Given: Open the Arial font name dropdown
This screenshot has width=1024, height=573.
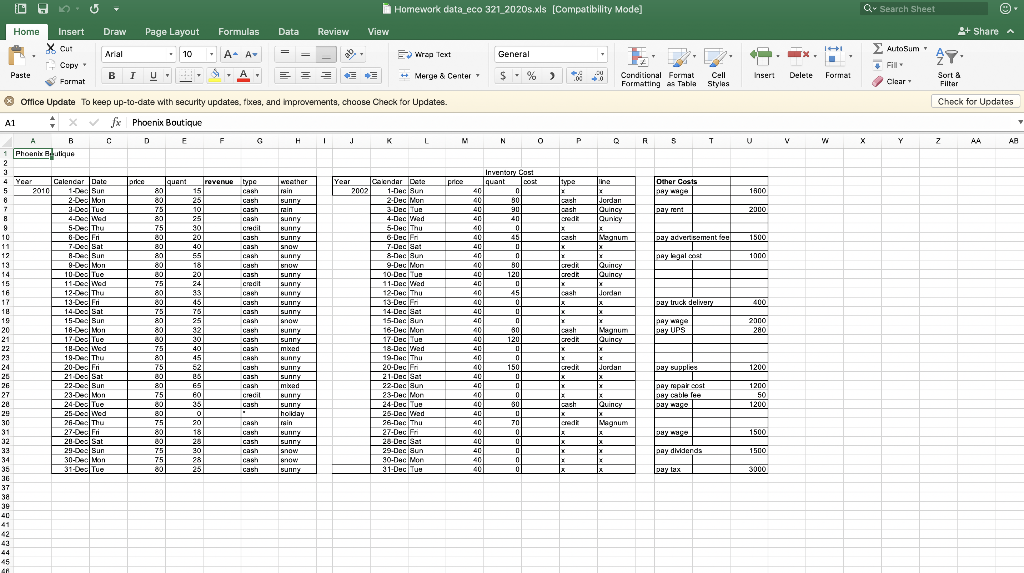Looking at the screenshot, I should pos(171,54).
